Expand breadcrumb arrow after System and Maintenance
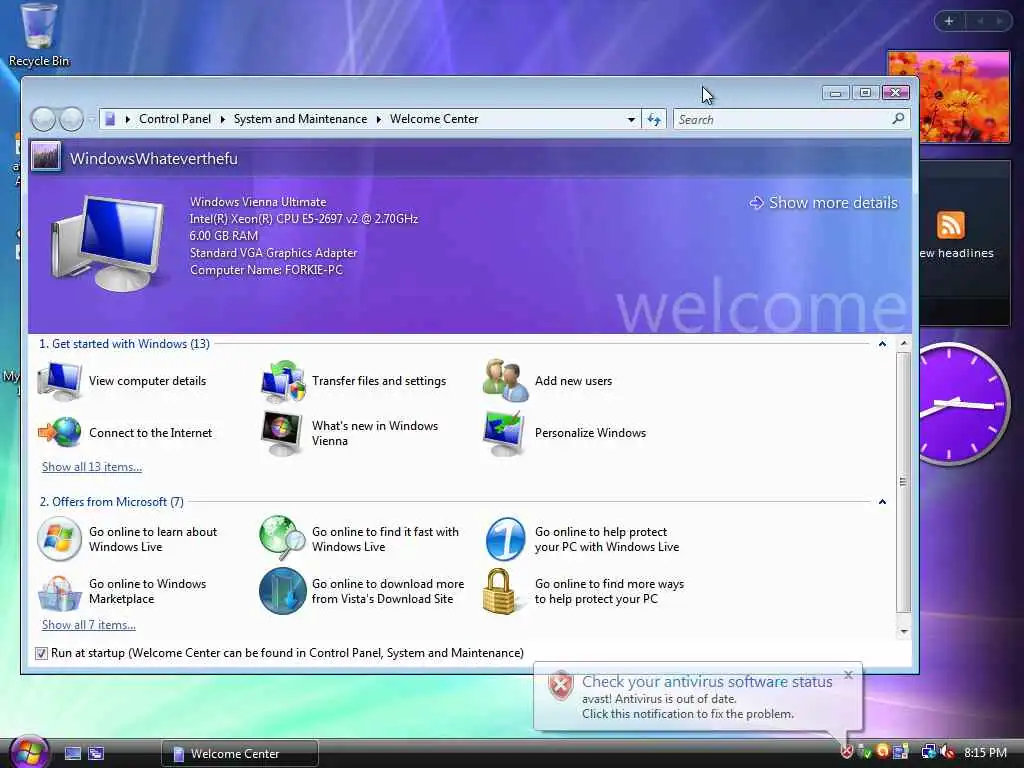 [379, 119]
